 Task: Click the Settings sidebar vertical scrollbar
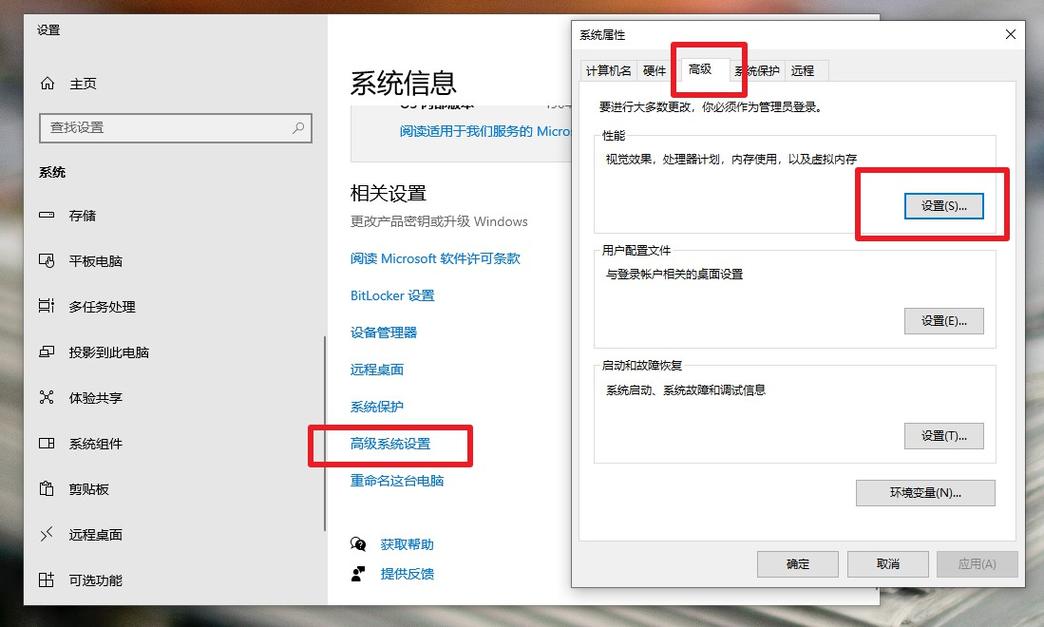point(324,433)
